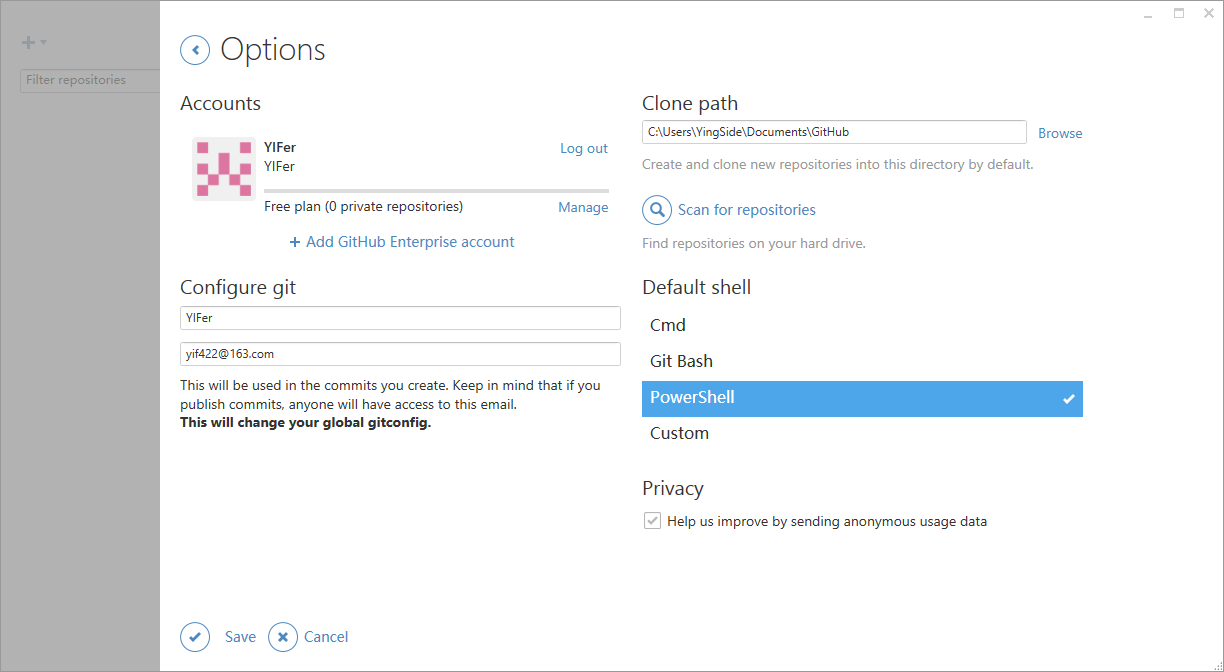Click Browse for clone path
This screenshot has width=1224, height=672.
pyautogui.click(x=1060, y=133)
